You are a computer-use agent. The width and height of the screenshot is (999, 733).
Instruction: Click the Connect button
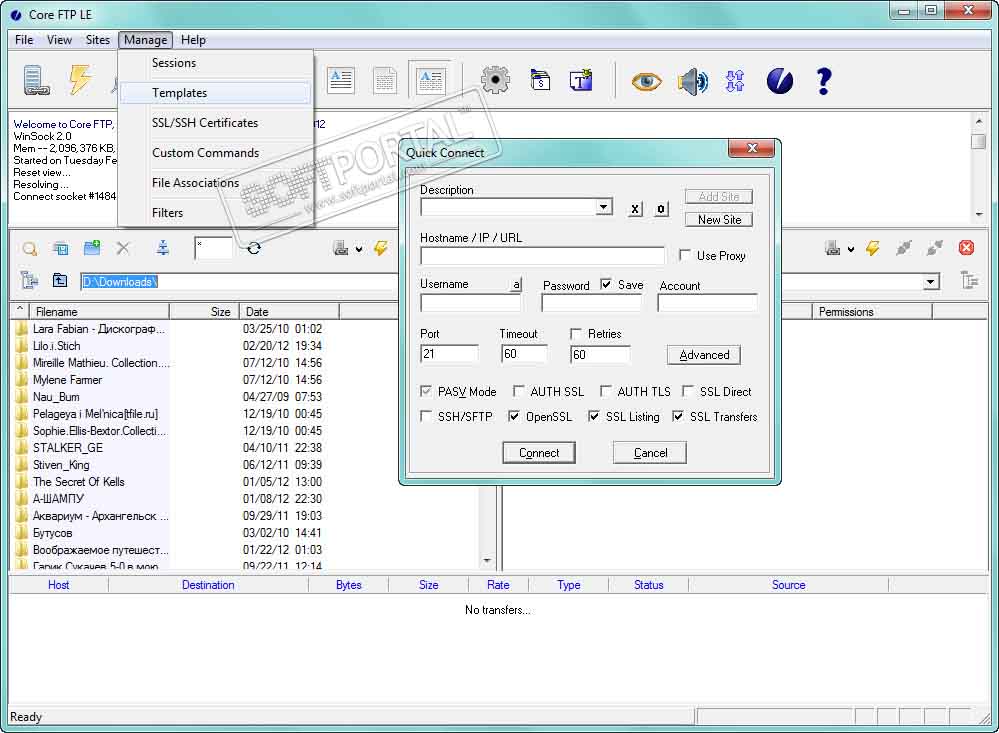(539, 453)
